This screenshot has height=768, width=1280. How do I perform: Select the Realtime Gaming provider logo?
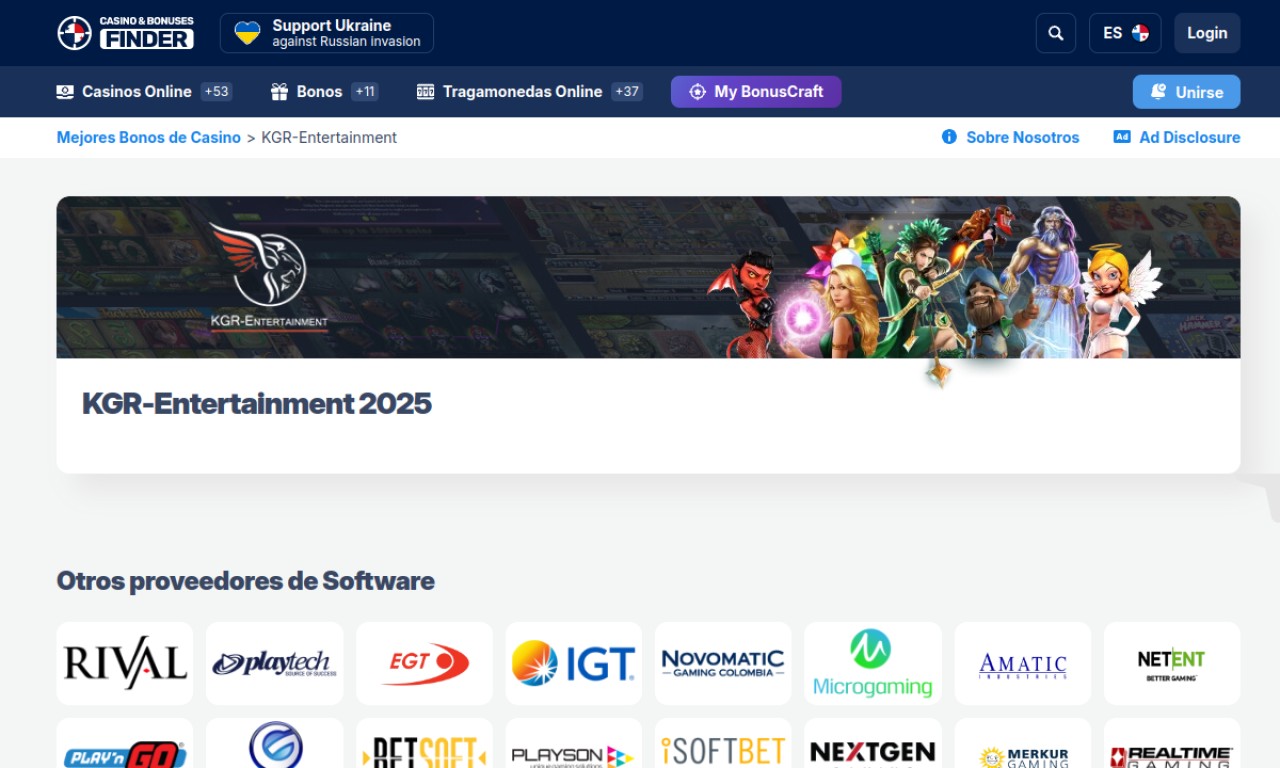point(1172,743)
